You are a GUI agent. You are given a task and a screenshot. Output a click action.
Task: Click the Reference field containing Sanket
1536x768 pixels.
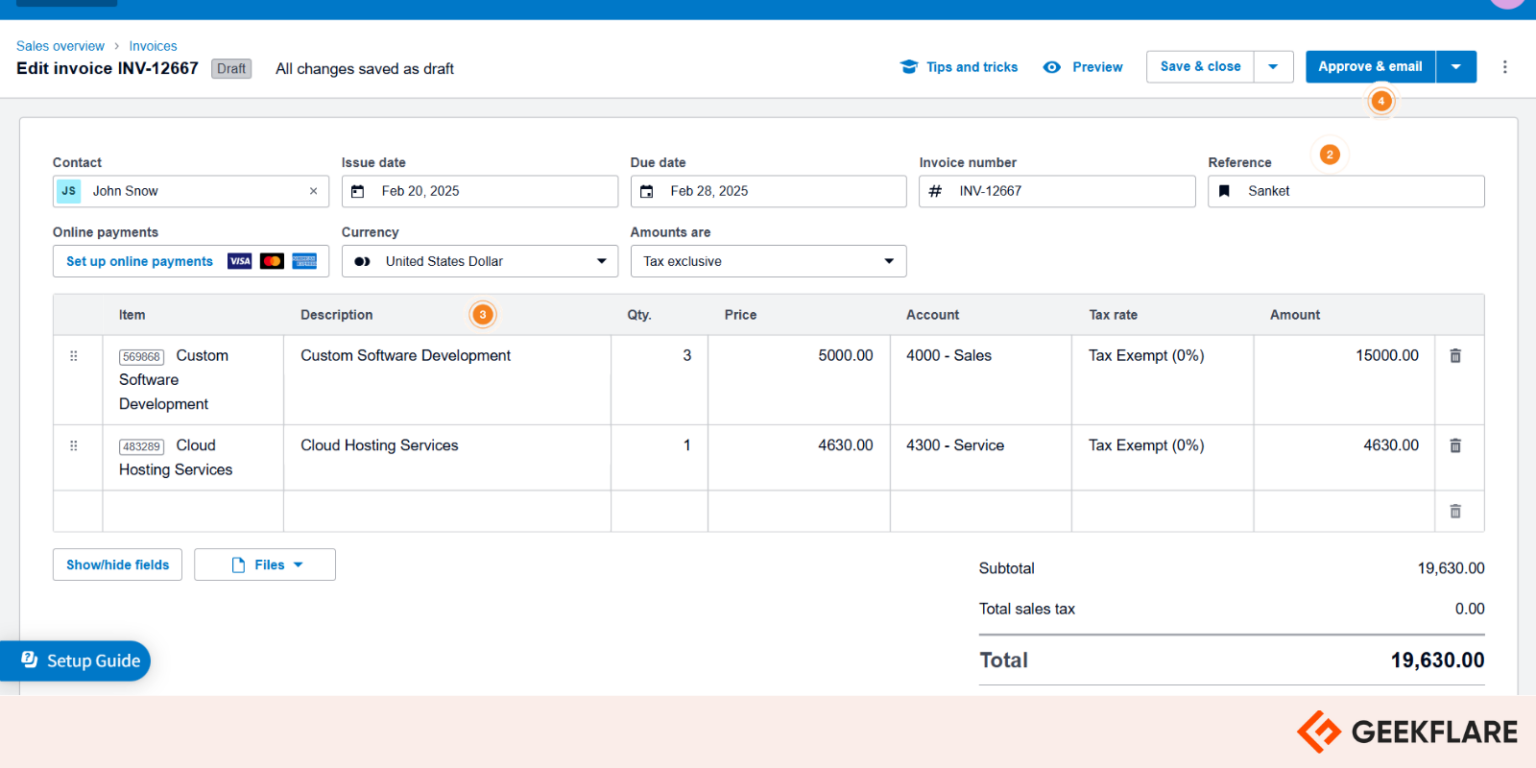(1346, 191)
